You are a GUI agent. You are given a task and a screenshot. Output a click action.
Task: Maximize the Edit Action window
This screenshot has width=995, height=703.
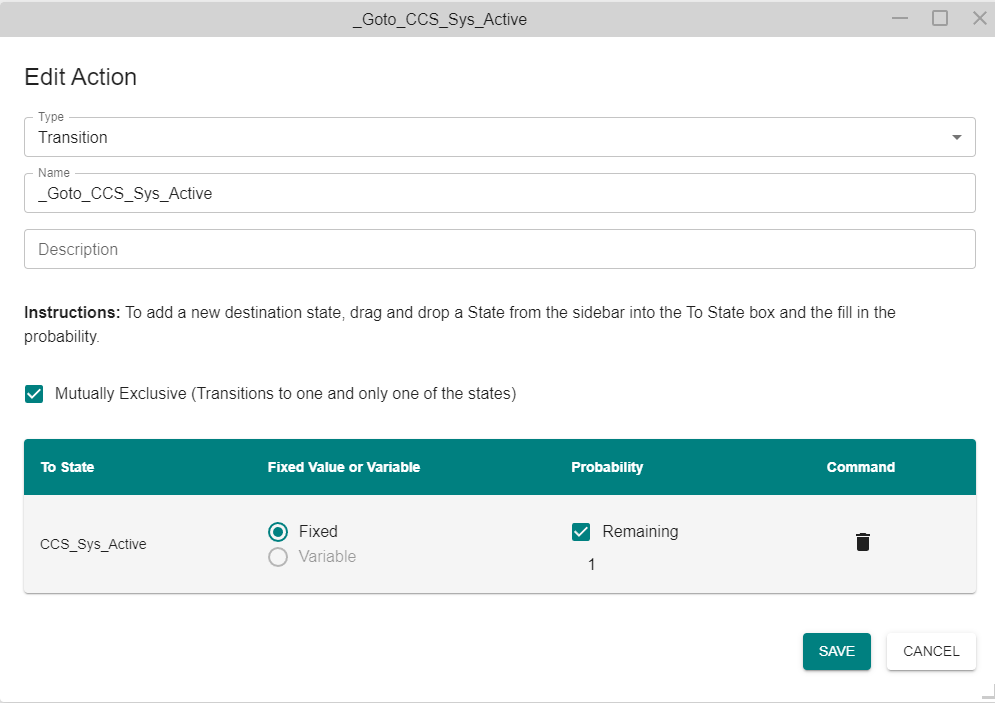(940, 18)
